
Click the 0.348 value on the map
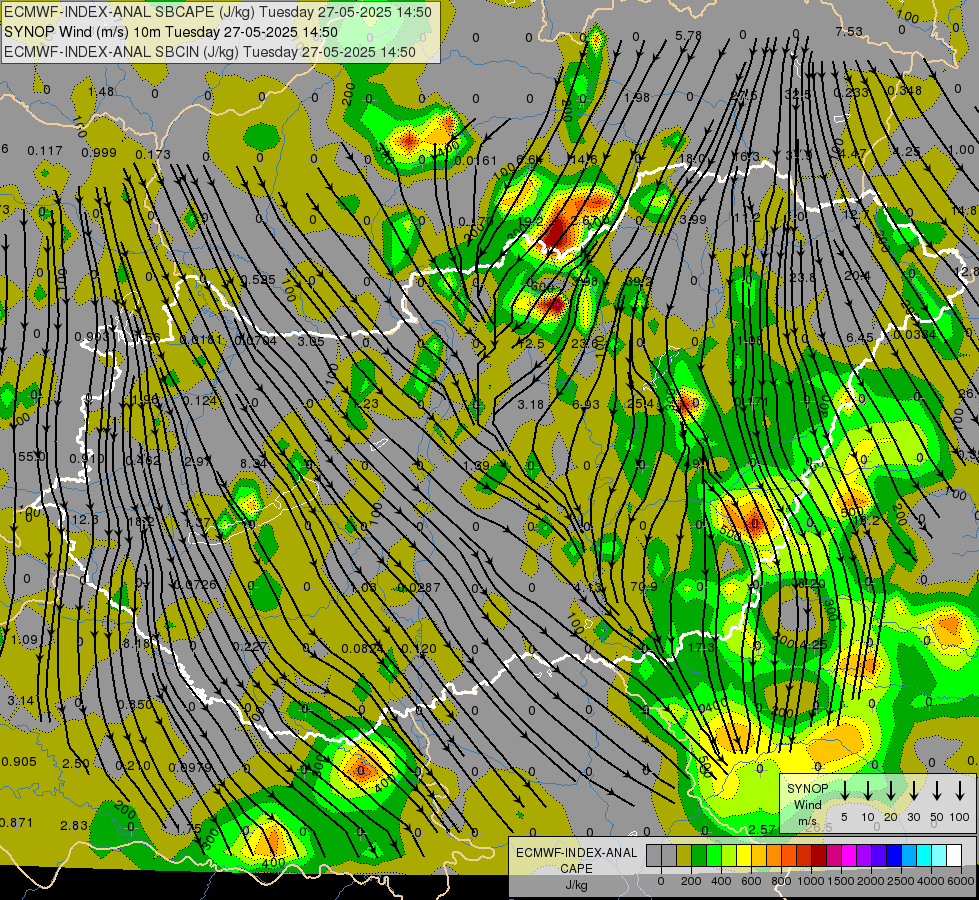coord(904,91)
